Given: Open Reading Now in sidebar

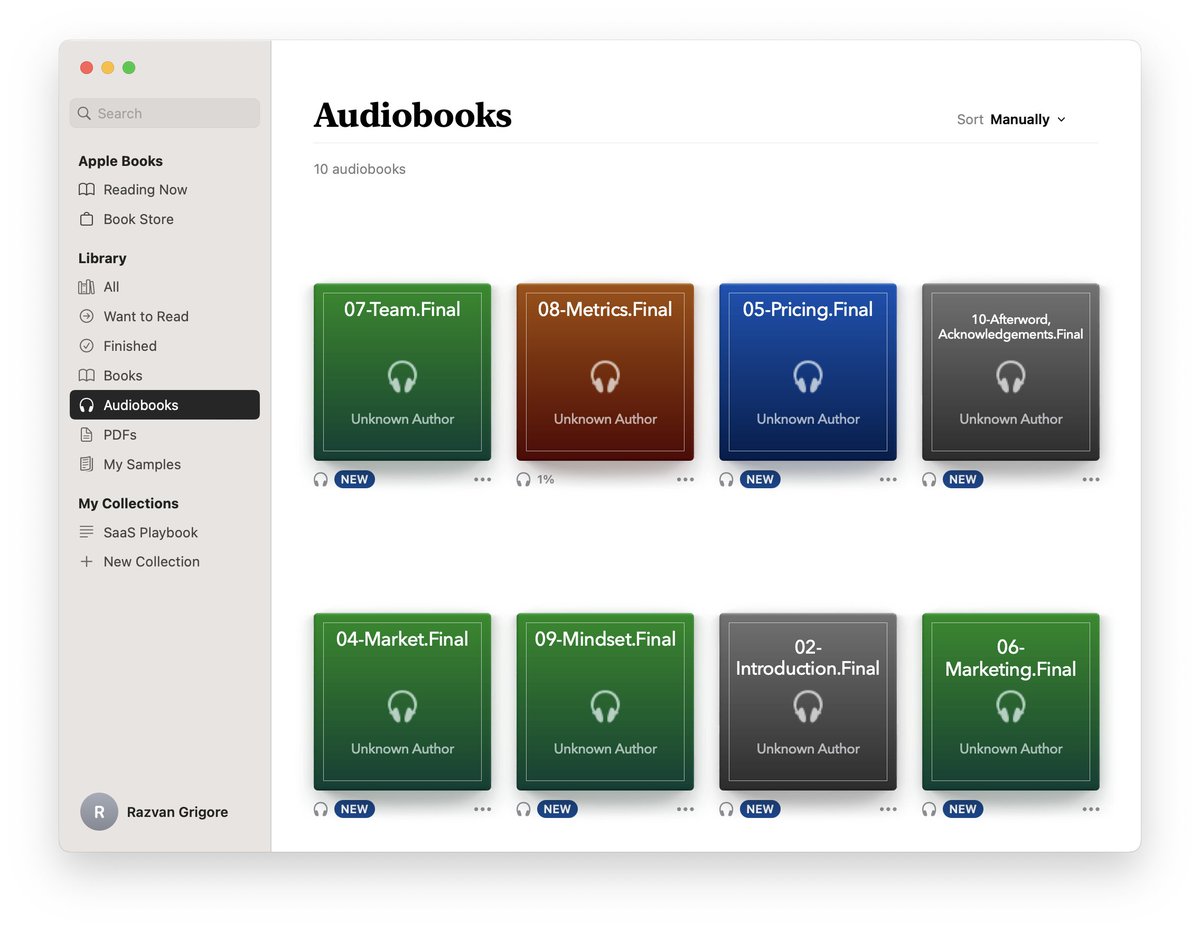Looking at the screenshot, I should coord(165,189).
